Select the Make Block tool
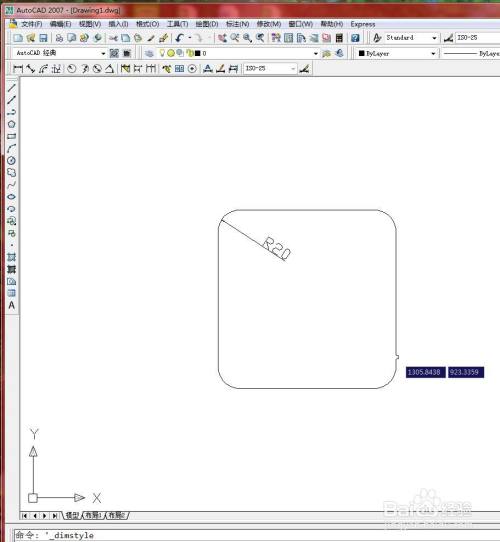Image resolution: width=500 pixels, height=542 pixels. 11,233
